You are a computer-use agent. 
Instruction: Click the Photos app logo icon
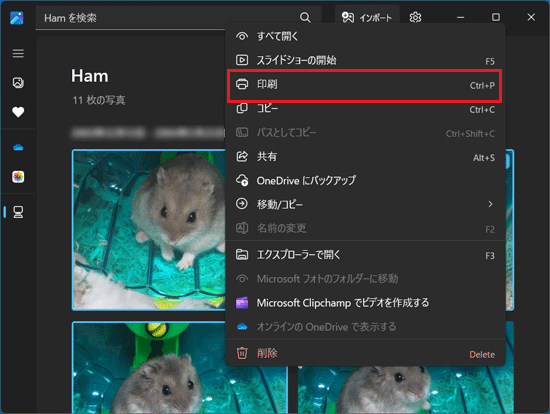(17, 18)
